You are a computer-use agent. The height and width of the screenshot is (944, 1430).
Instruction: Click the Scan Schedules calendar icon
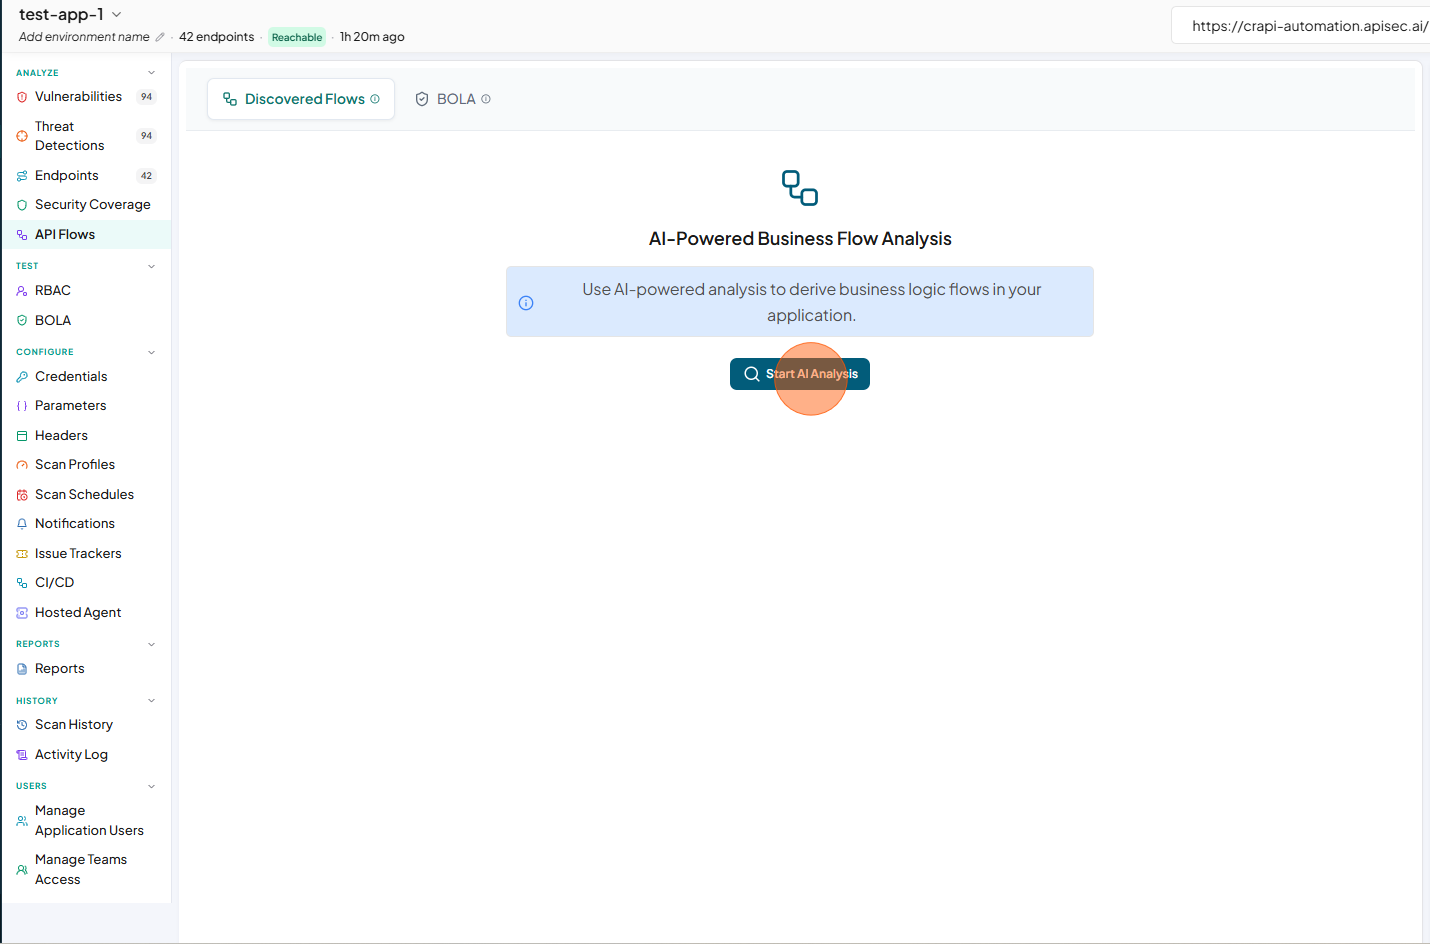coord(22,495)
